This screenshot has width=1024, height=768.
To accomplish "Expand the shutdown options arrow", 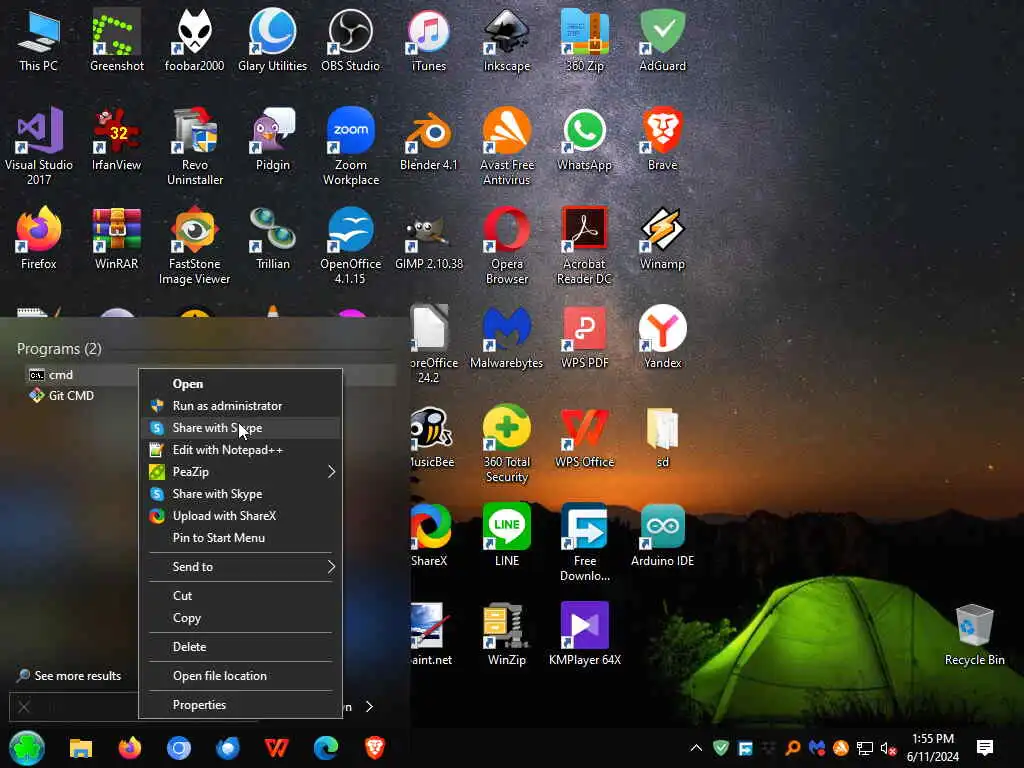I will (x=370, y=707).
